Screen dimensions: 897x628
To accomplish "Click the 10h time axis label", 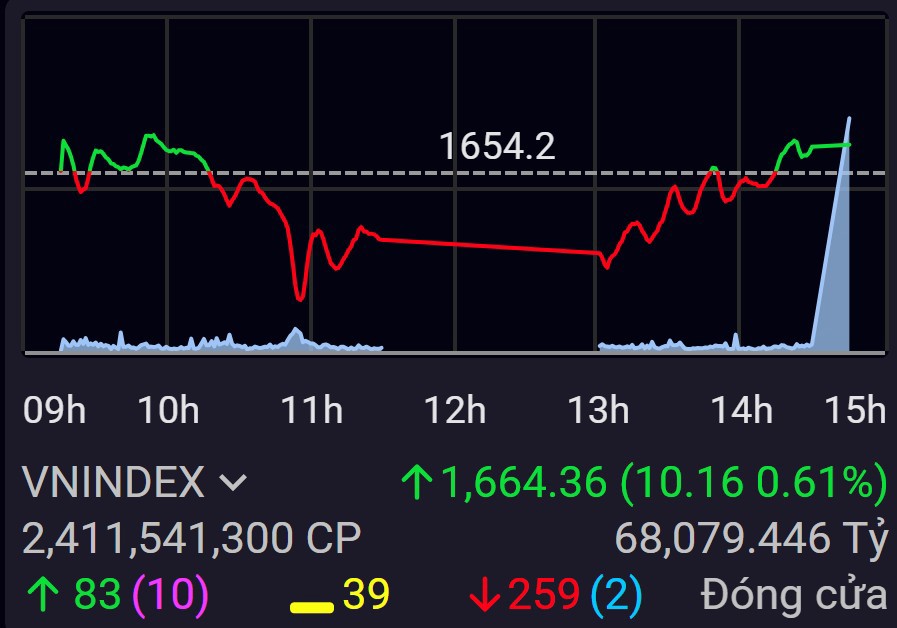I will click(x=168, y=410).
